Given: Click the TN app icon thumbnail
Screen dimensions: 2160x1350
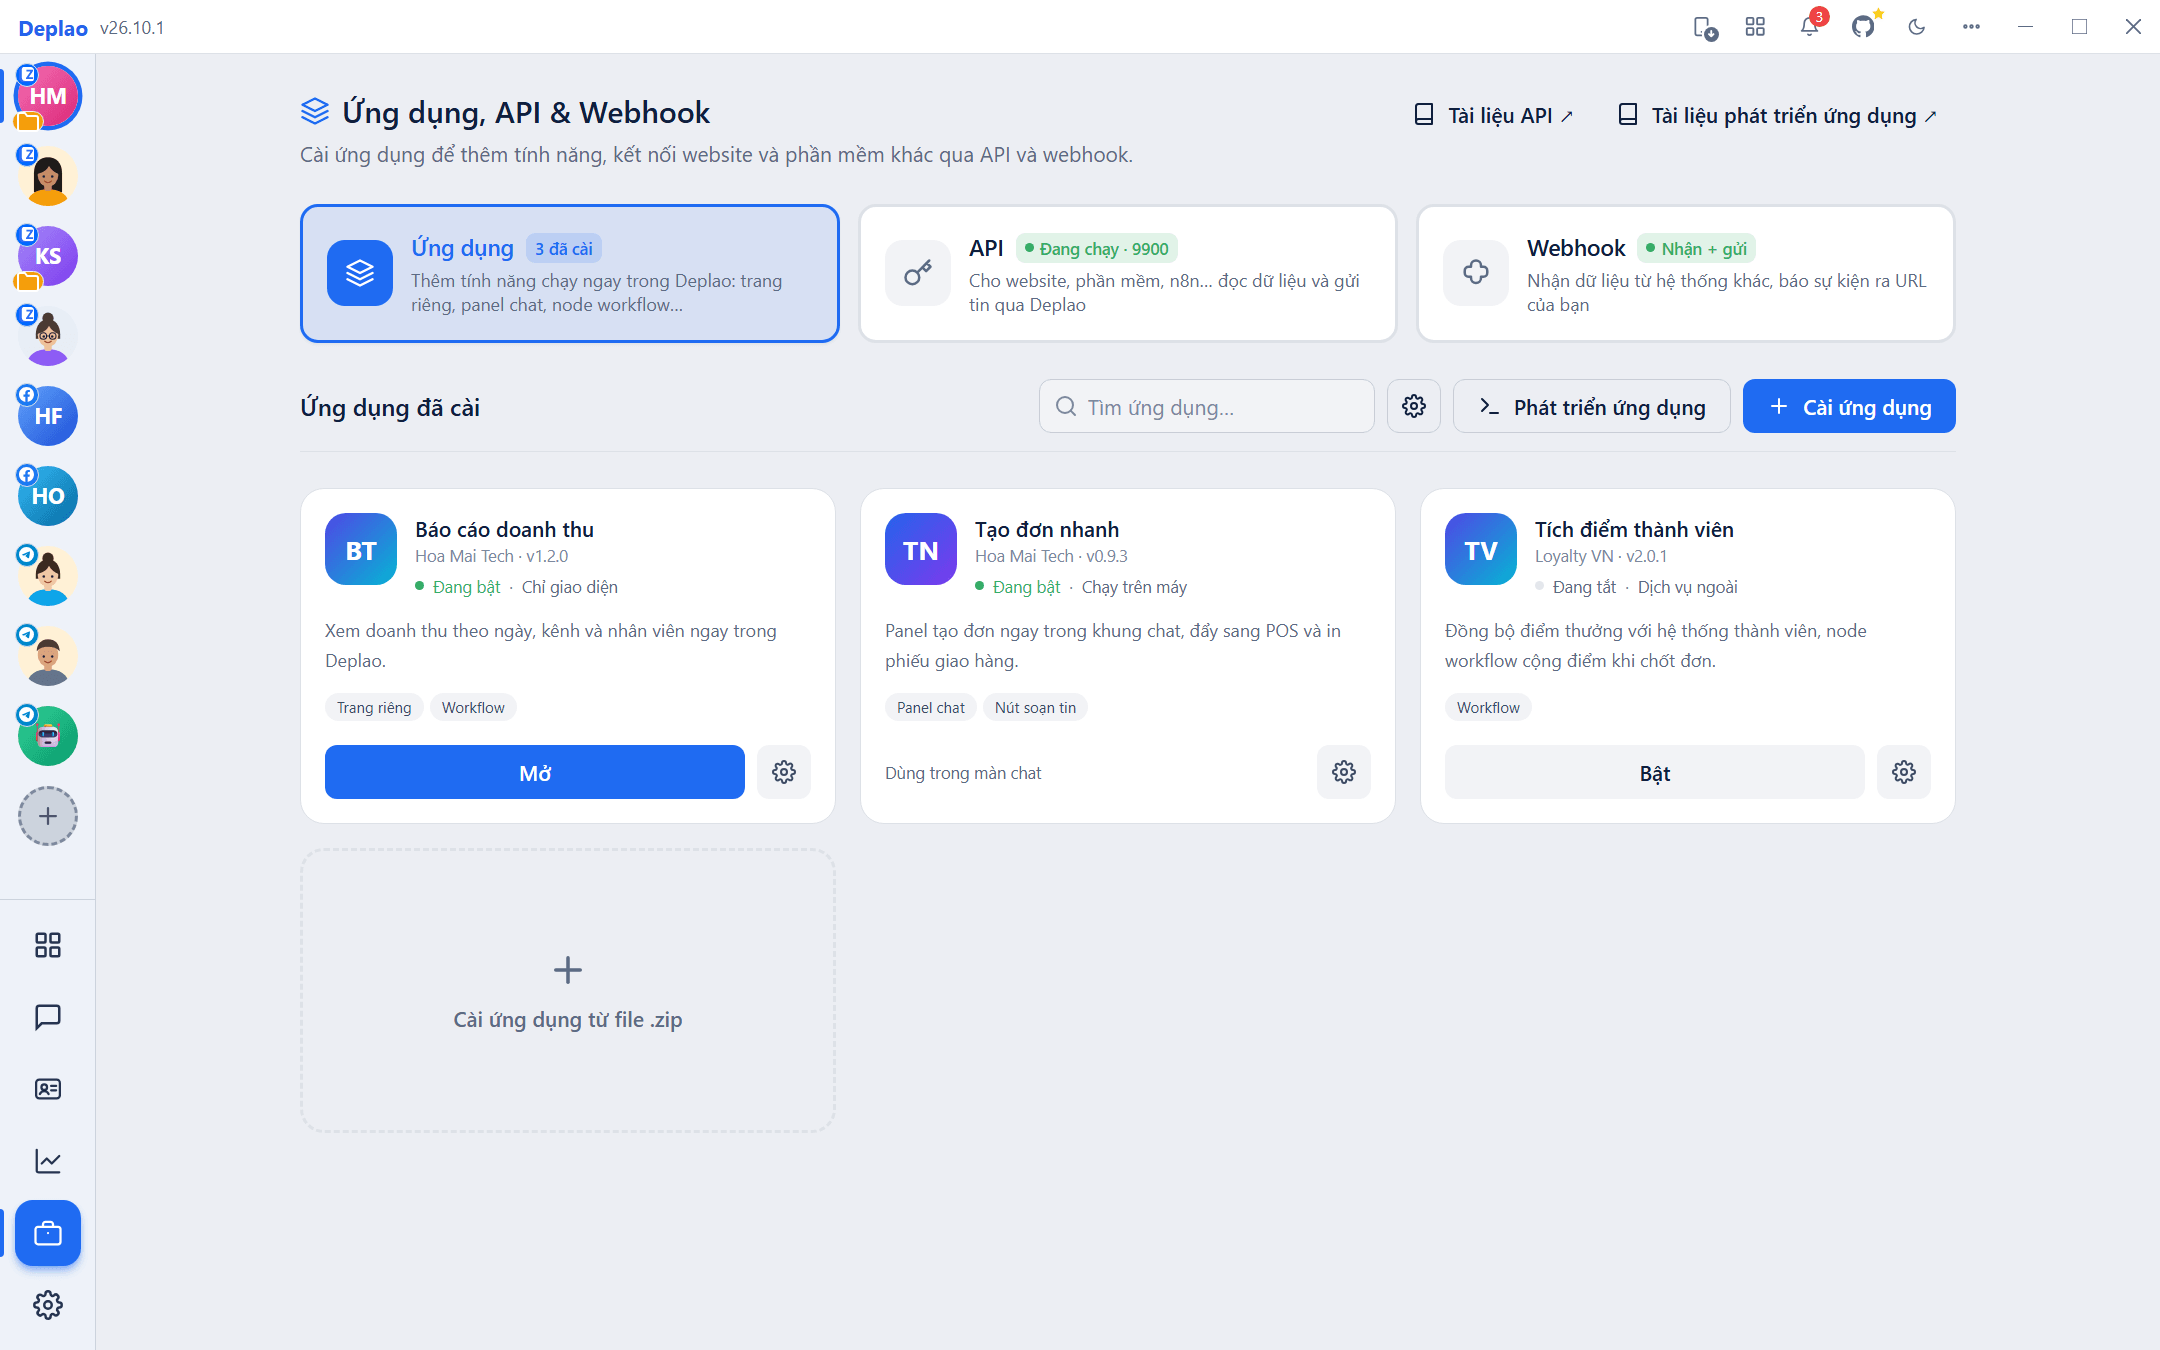Looking at the screenshot, I should click(921, 549).
